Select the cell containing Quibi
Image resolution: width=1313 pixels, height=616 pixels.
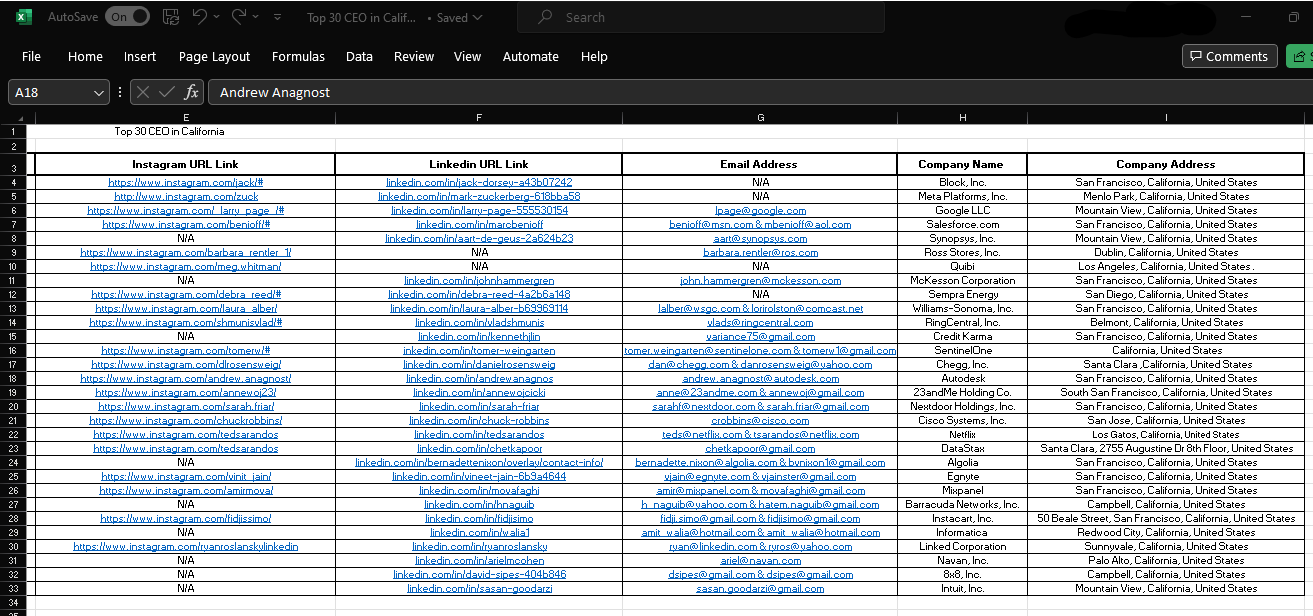(963, 266)
